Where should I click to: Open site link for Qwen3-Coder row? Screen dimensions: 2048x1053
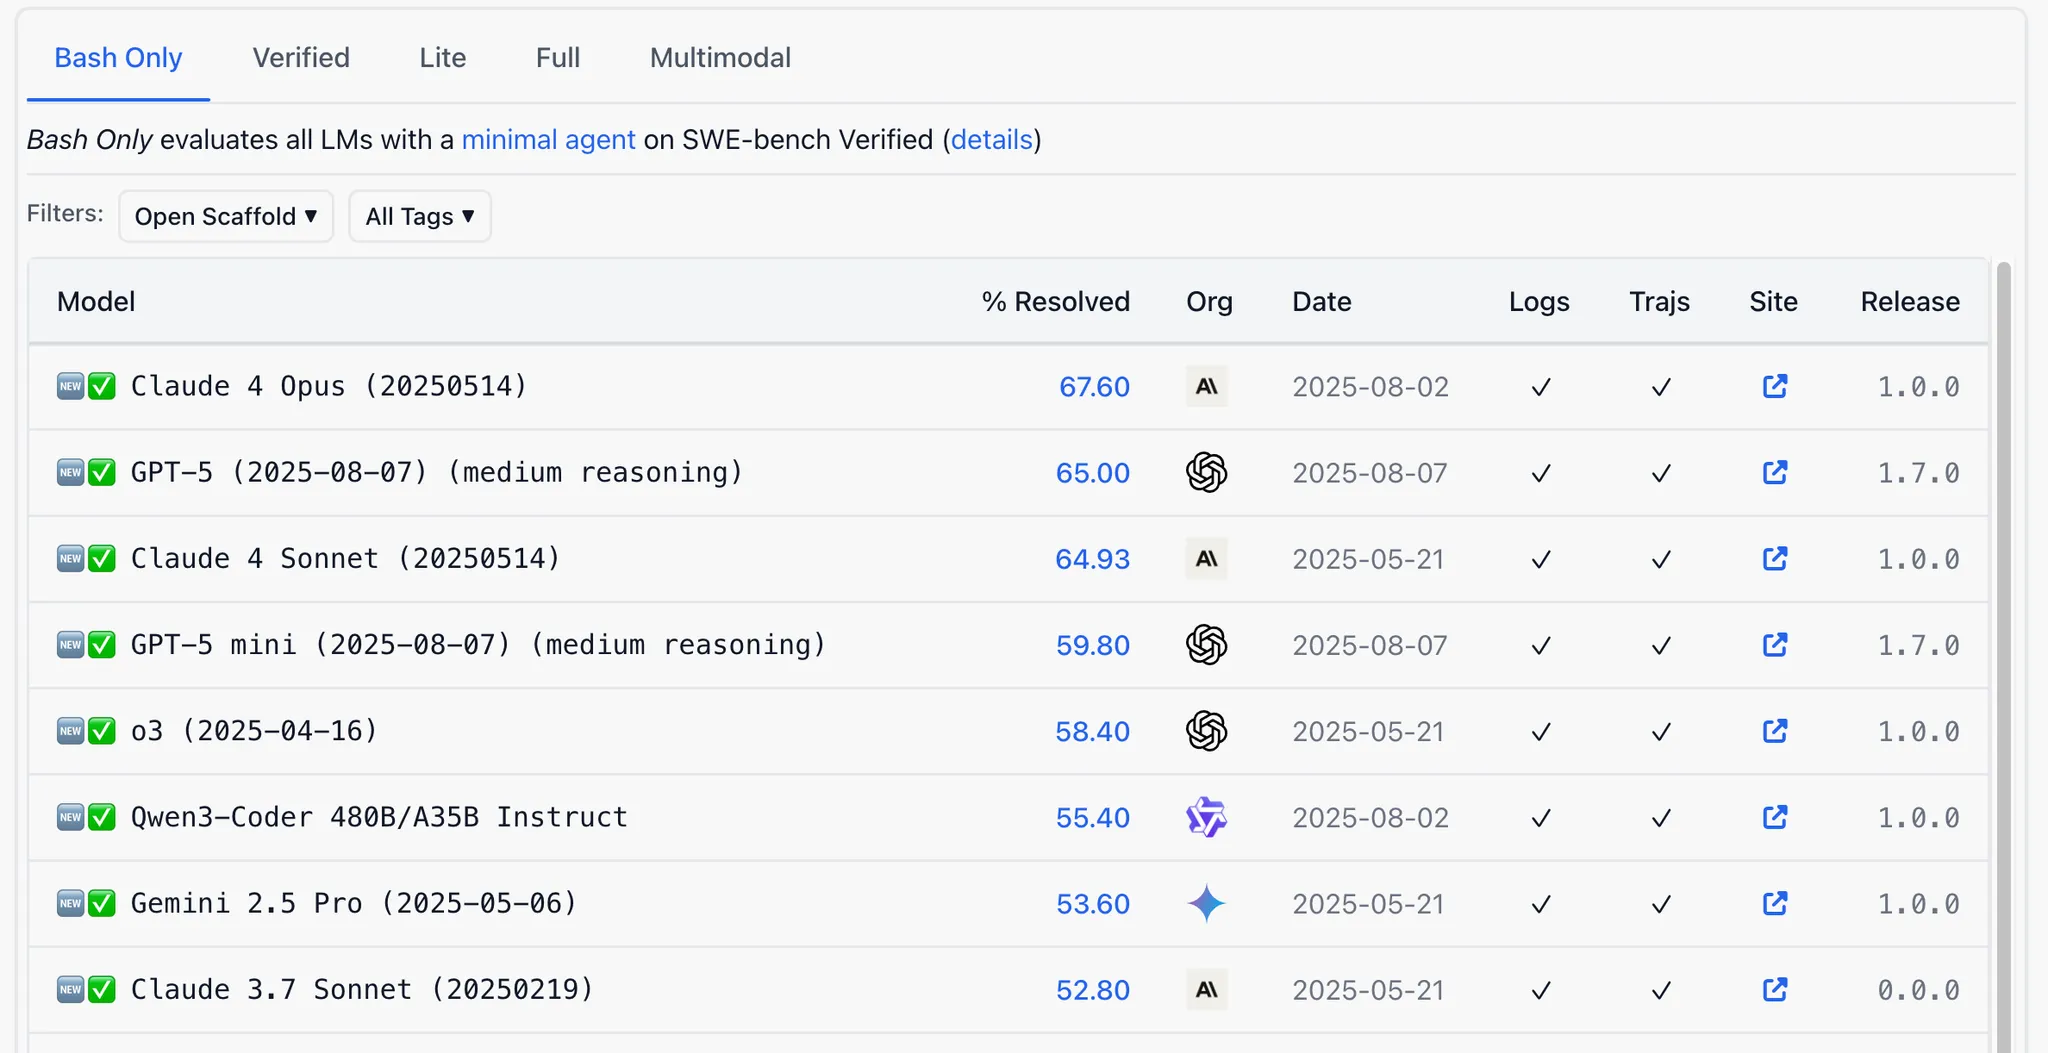[1774, 817]
